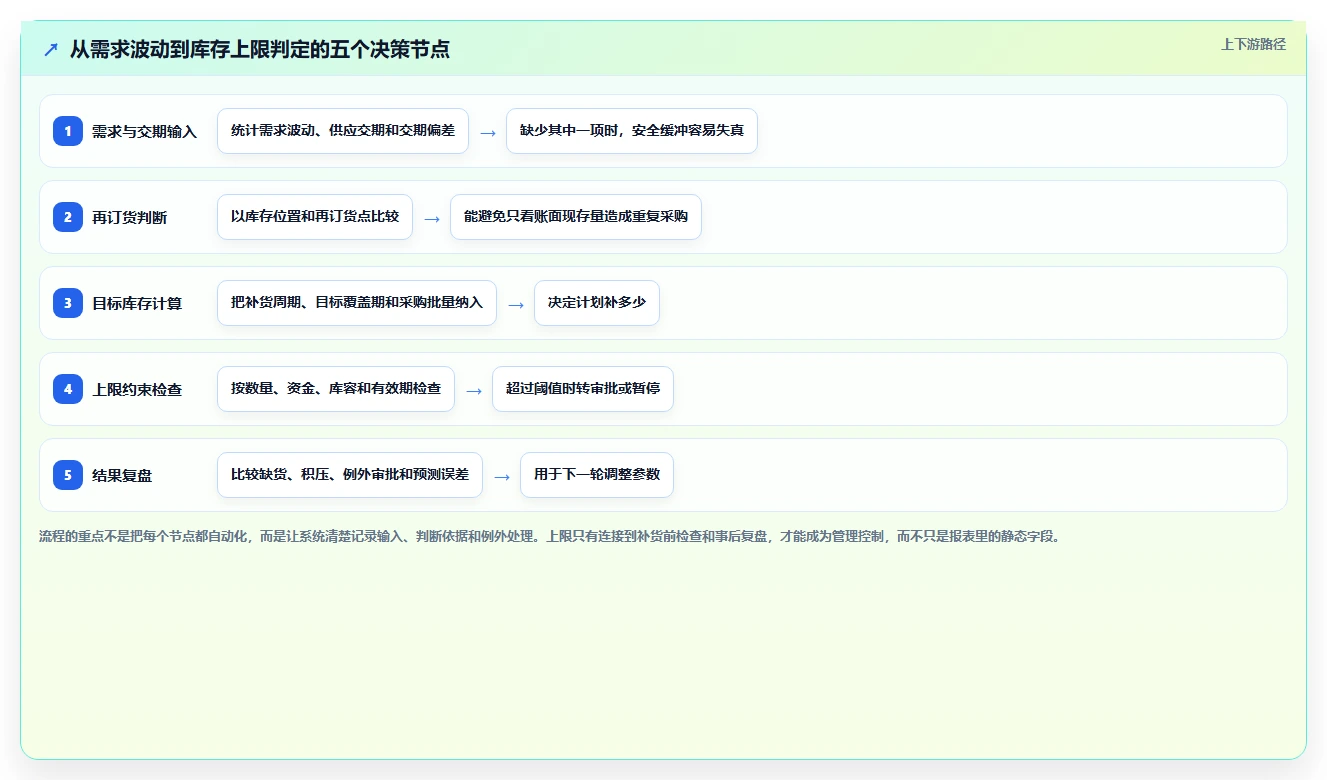Click the arrow in the 再订货判断 row
The height and width of the screenshot is (780, 1327).
(x=432, y=218)
